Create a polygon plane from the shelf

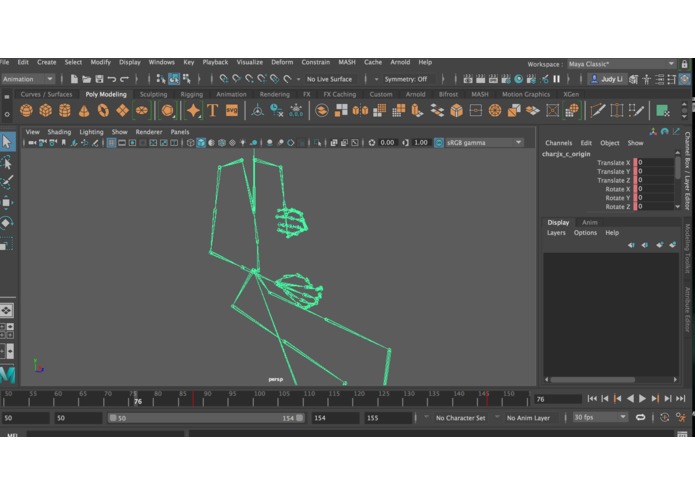click(122, 110)
